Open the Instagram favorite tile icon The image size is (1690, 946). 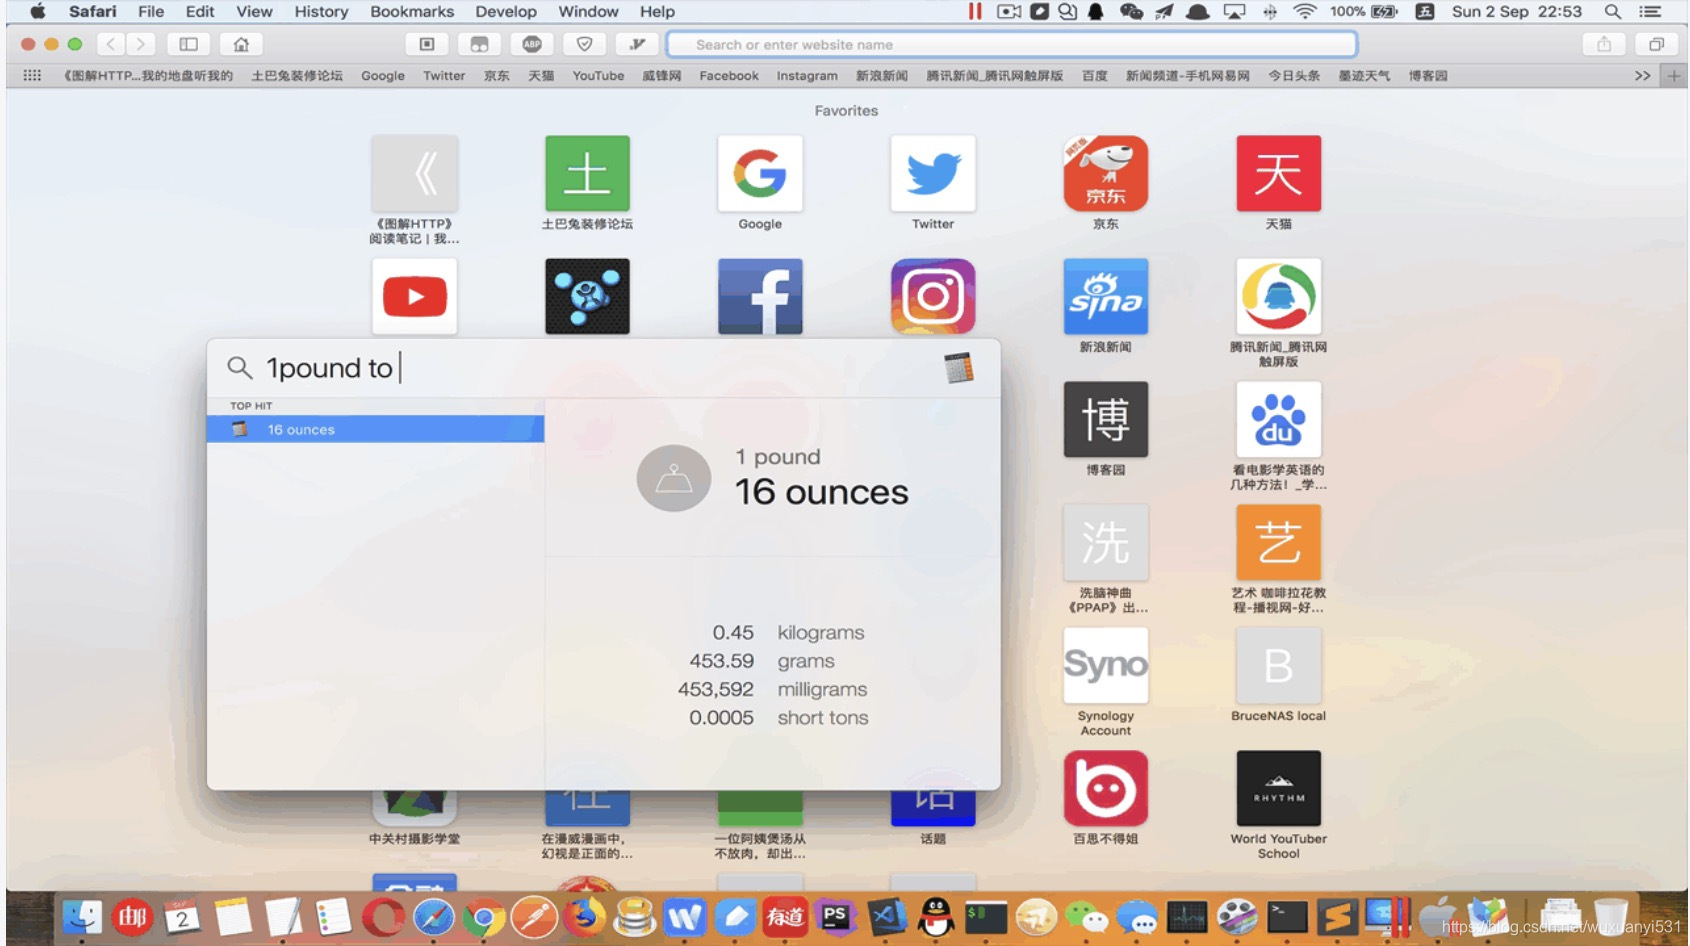(933, 296)
